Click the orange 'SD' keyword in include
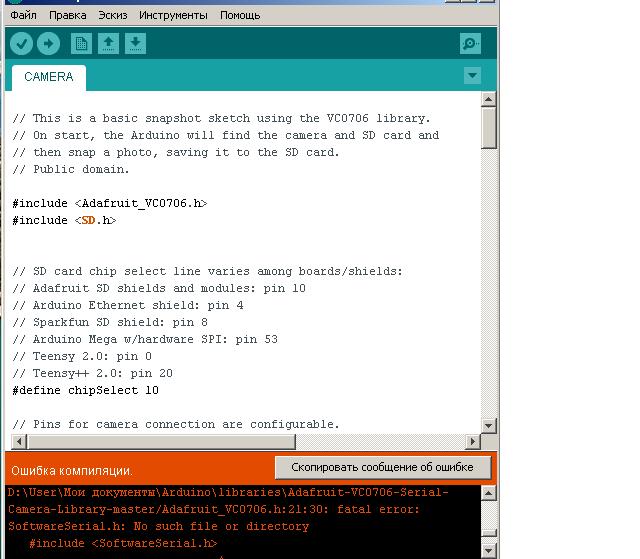This screenshot has width=640, height=559. pos(88,220)
